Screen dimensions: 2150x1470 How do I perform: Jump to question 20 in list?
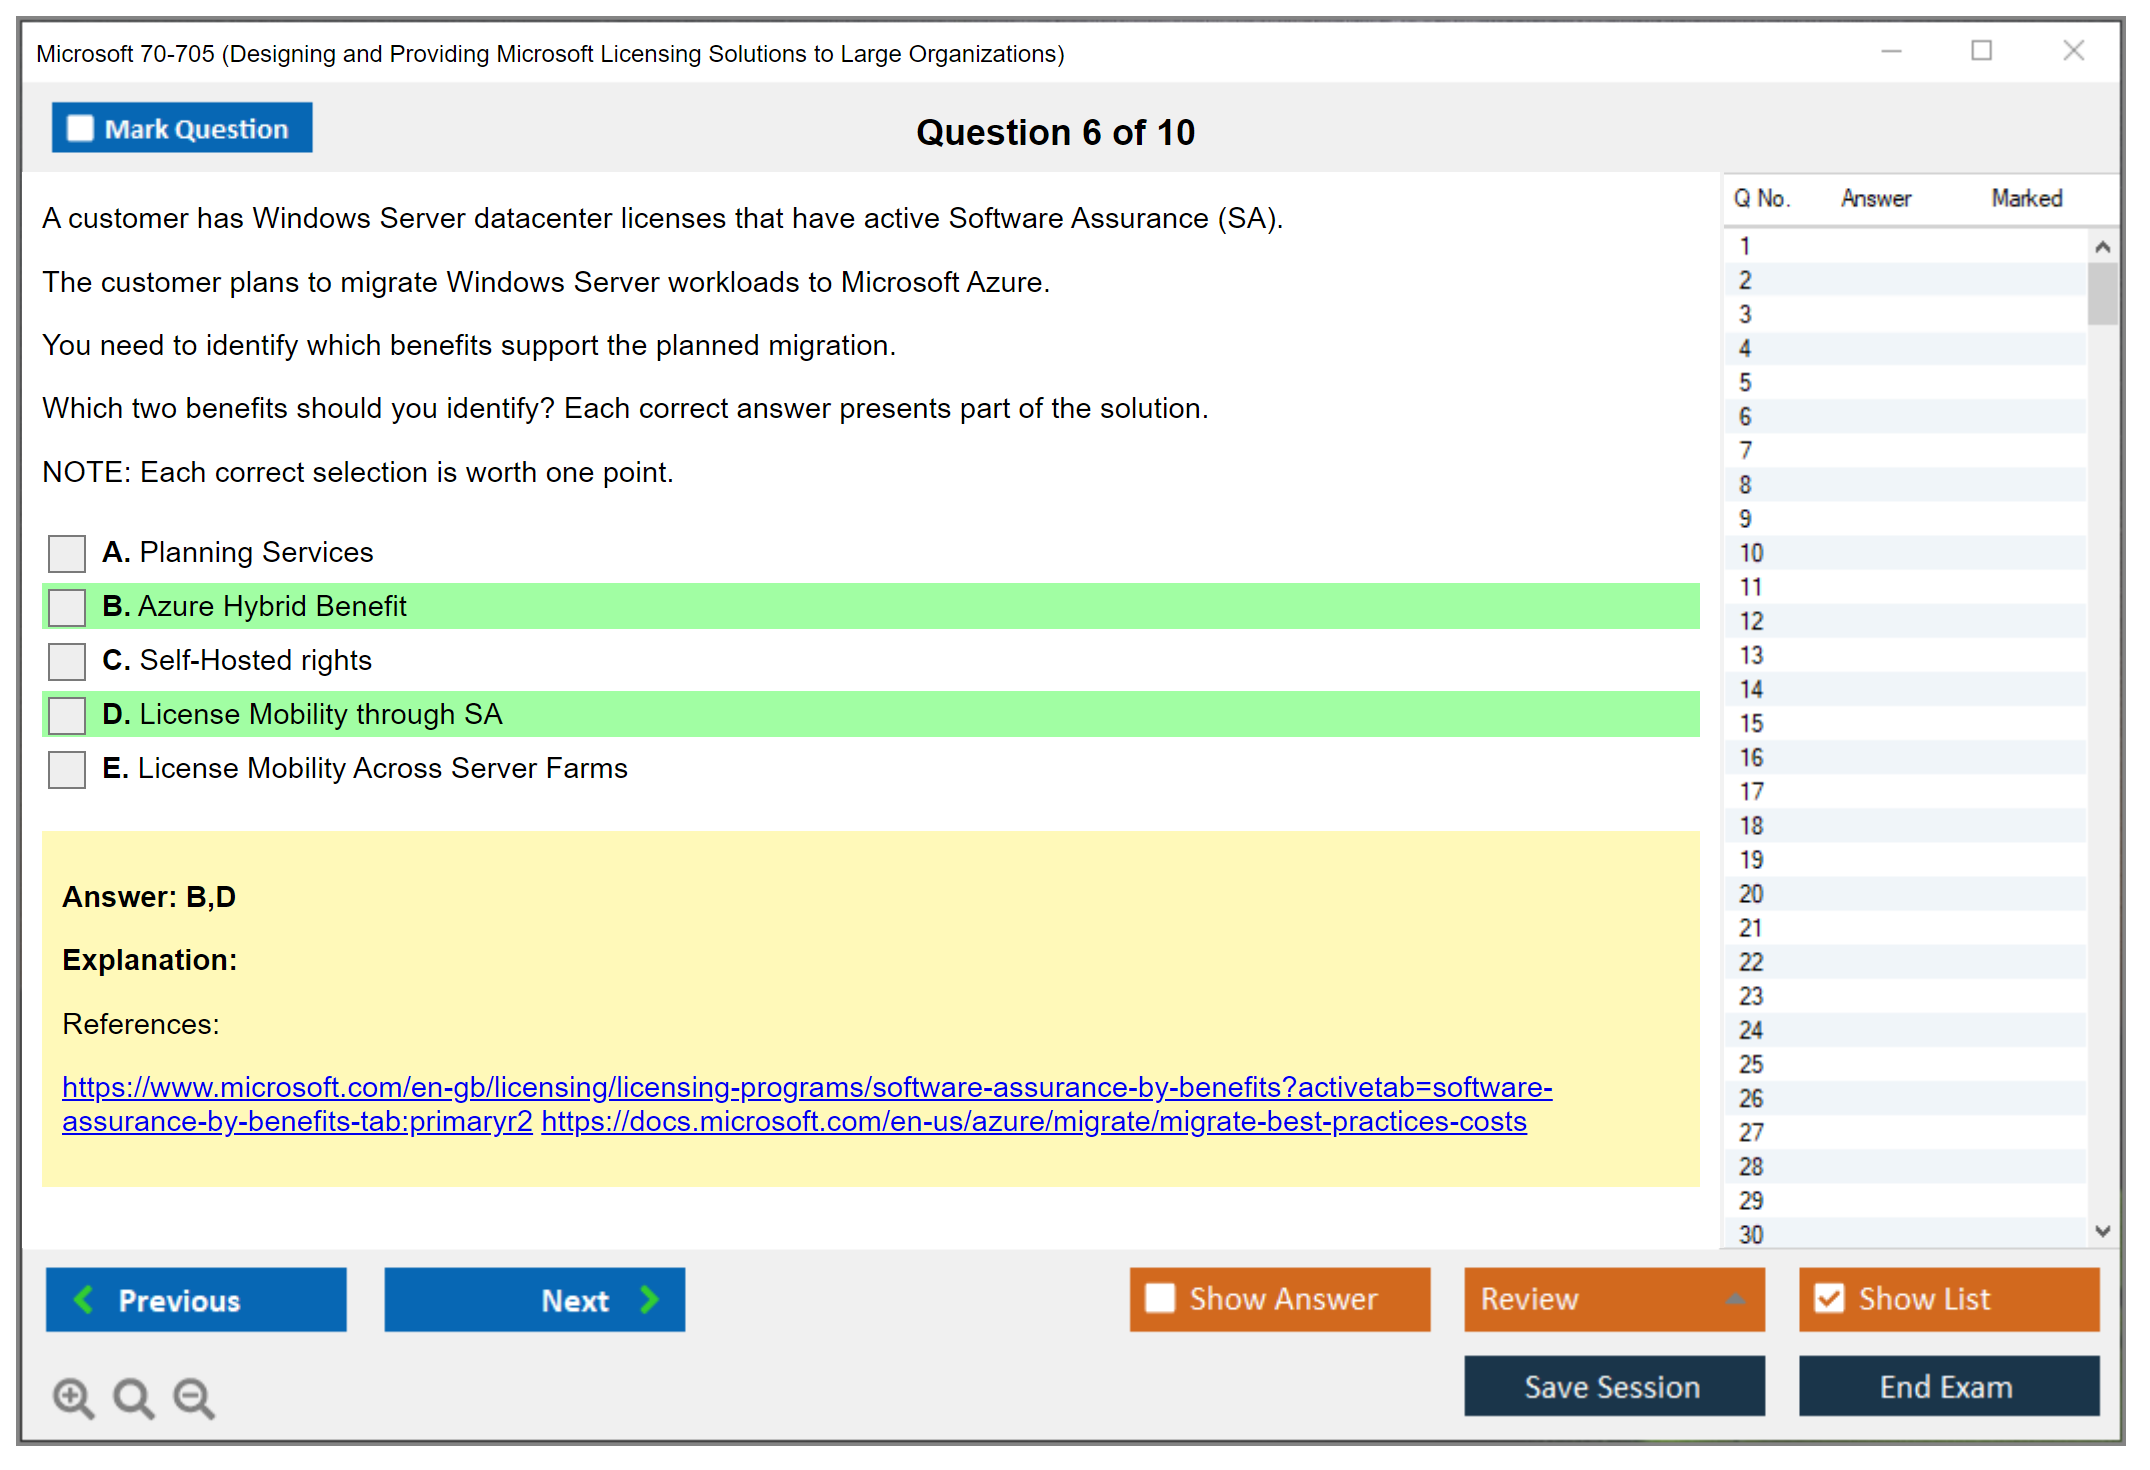coord(1751,894)
